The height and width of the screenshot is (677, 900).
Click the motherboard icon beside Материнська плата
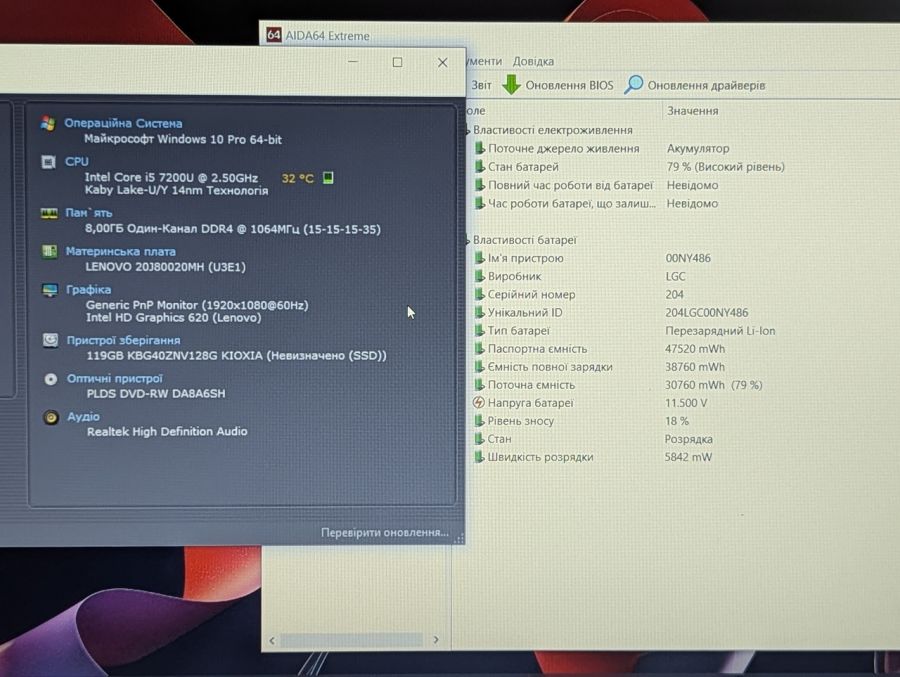(49, 252)
